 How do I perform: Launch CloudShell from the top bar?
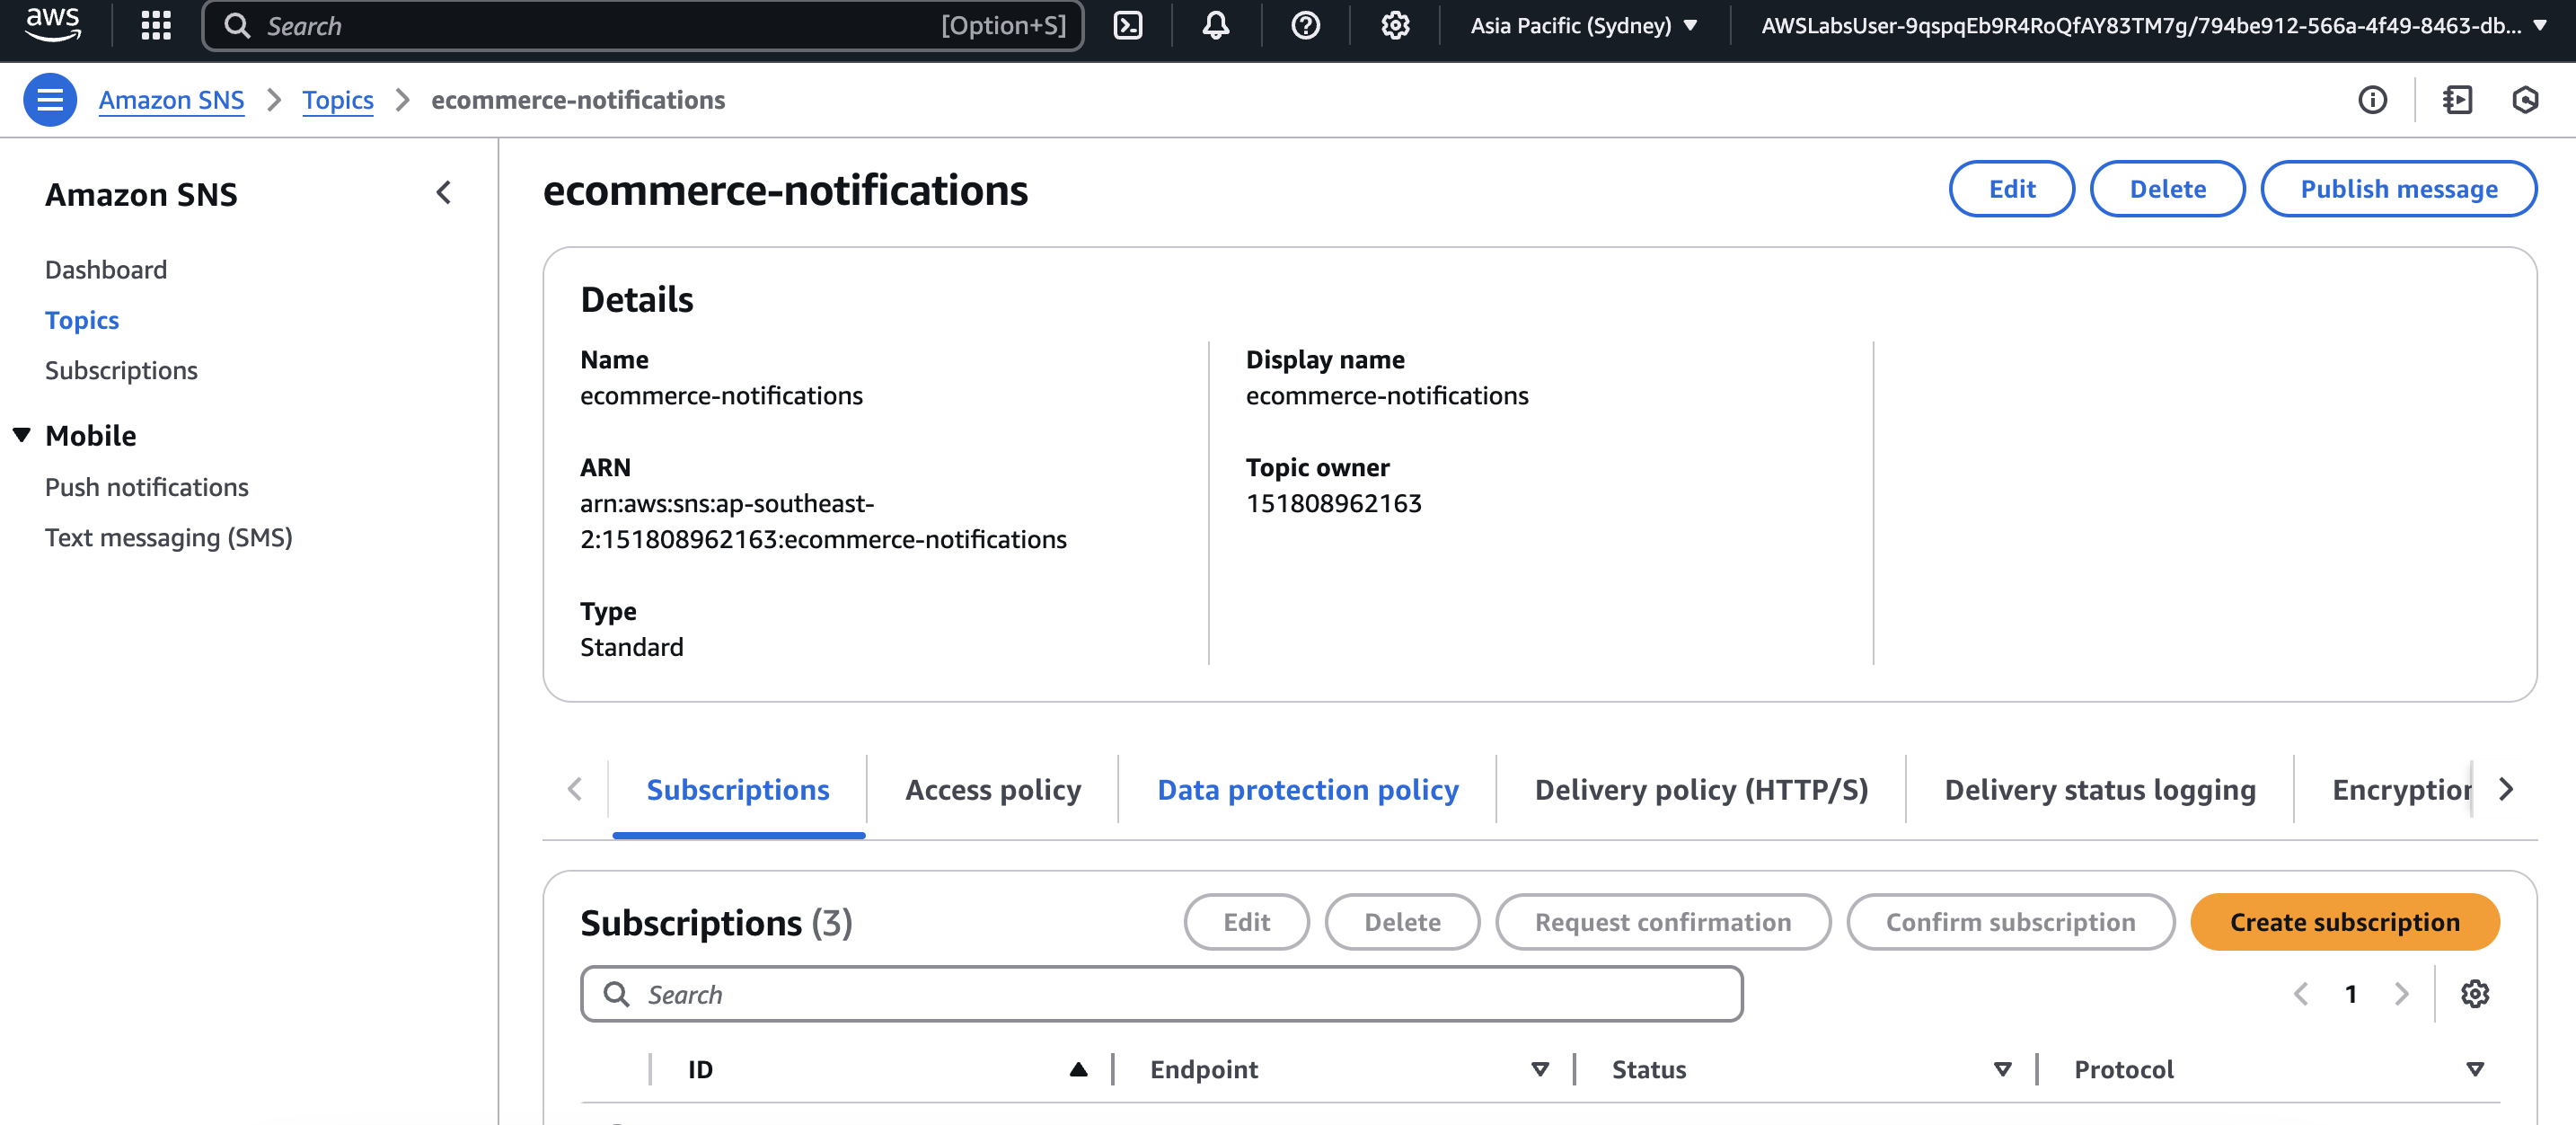click(x=1128, y=25)
